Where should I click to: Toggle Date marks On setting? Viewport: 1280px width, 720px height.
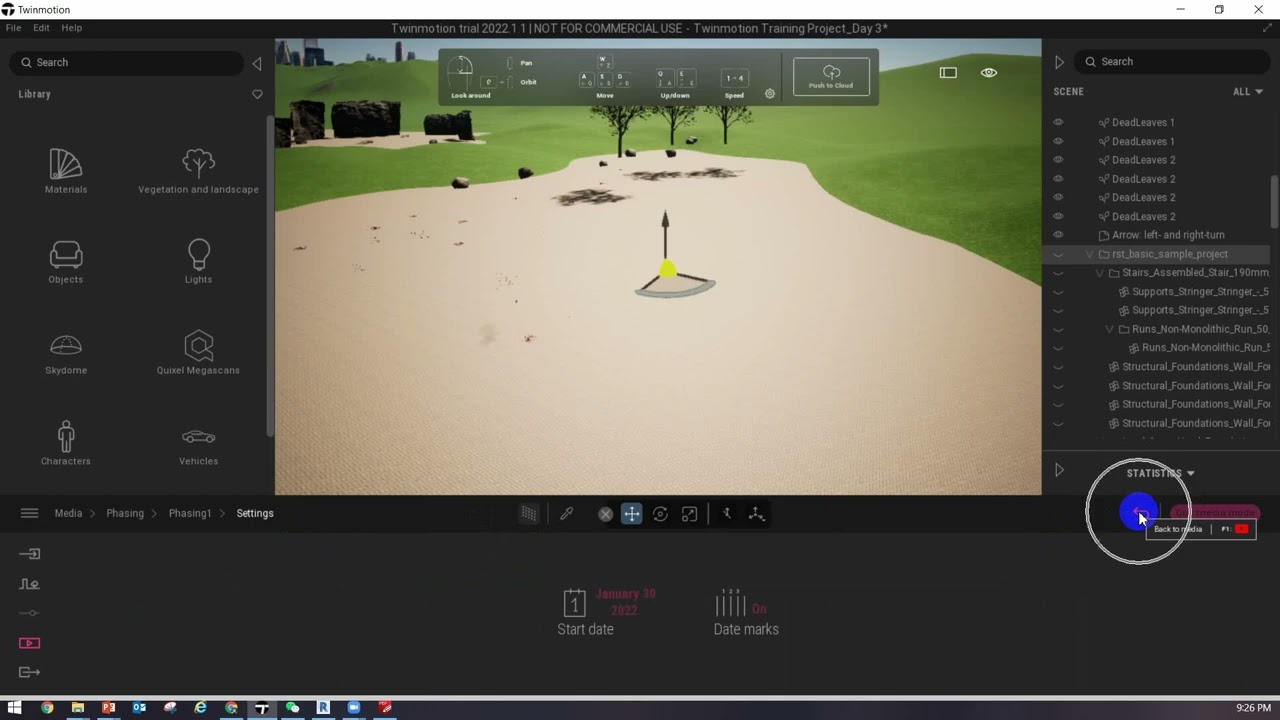[746, 611]
